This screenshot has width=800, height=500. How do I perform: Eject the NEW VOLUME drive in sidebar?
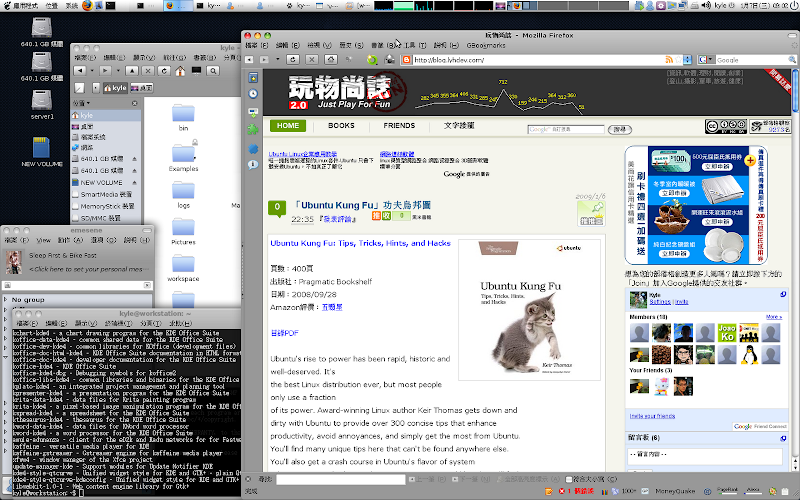point(135,183)
